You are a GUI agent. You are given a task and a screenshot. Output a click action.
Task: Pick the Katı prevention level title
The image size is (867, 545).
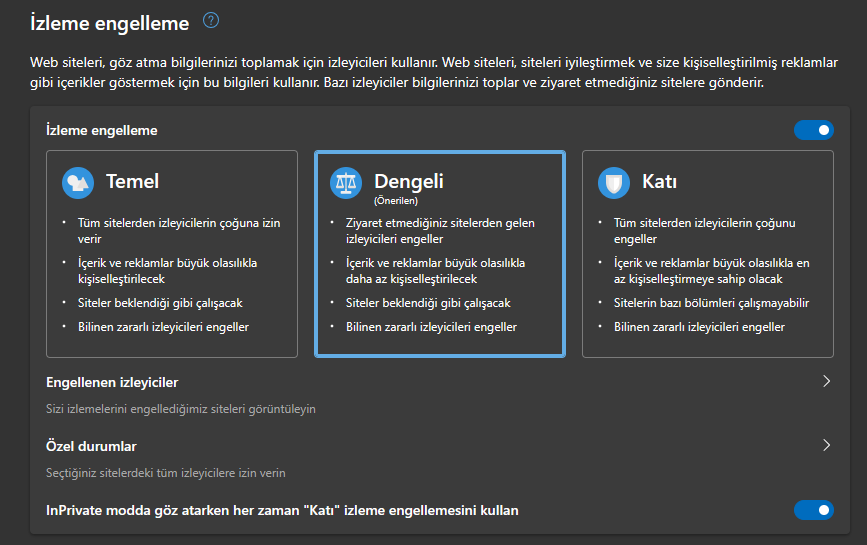click(659, 181)
